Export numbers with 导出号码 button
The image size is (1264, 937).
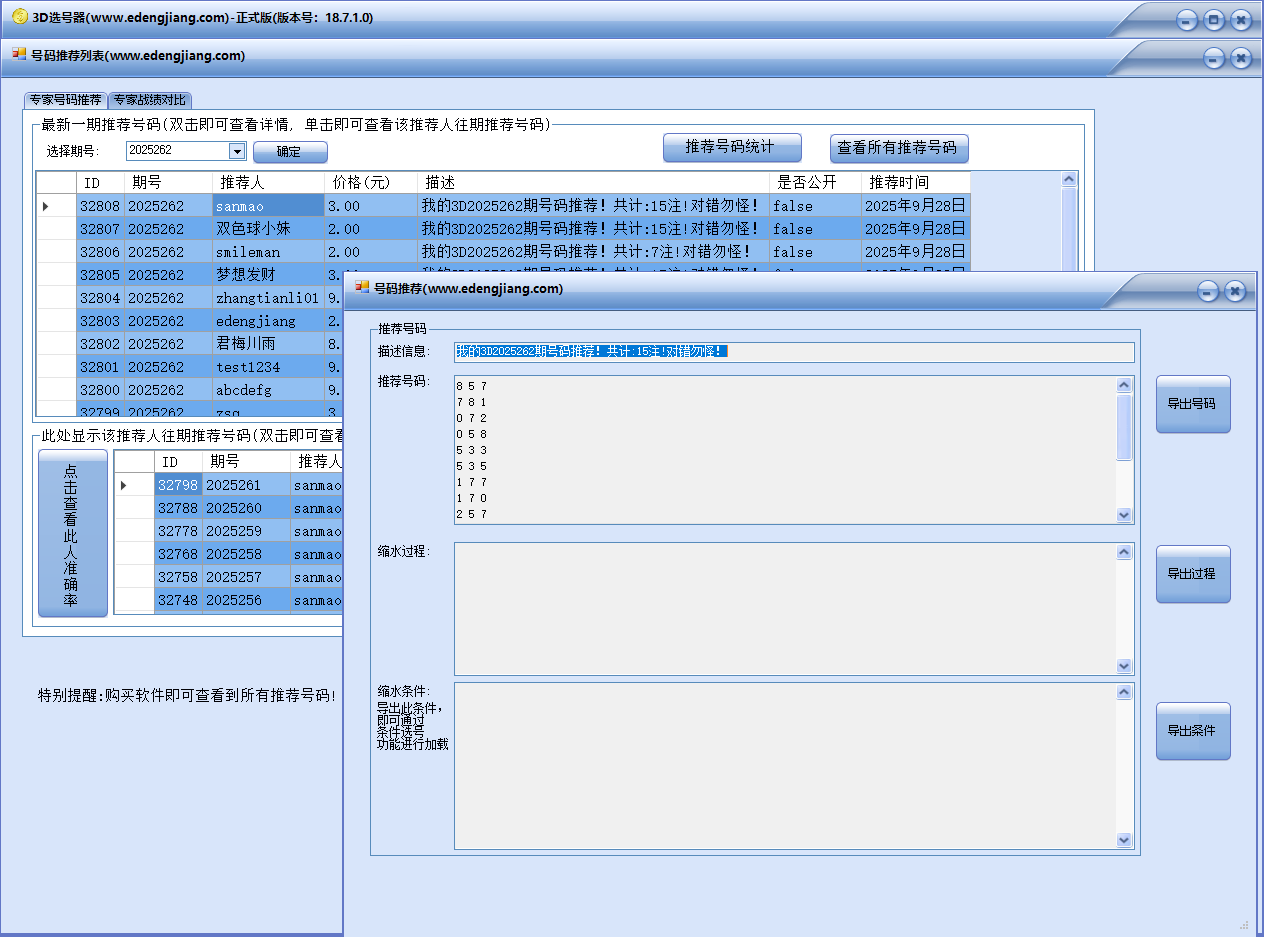[x=1192, y=404]
